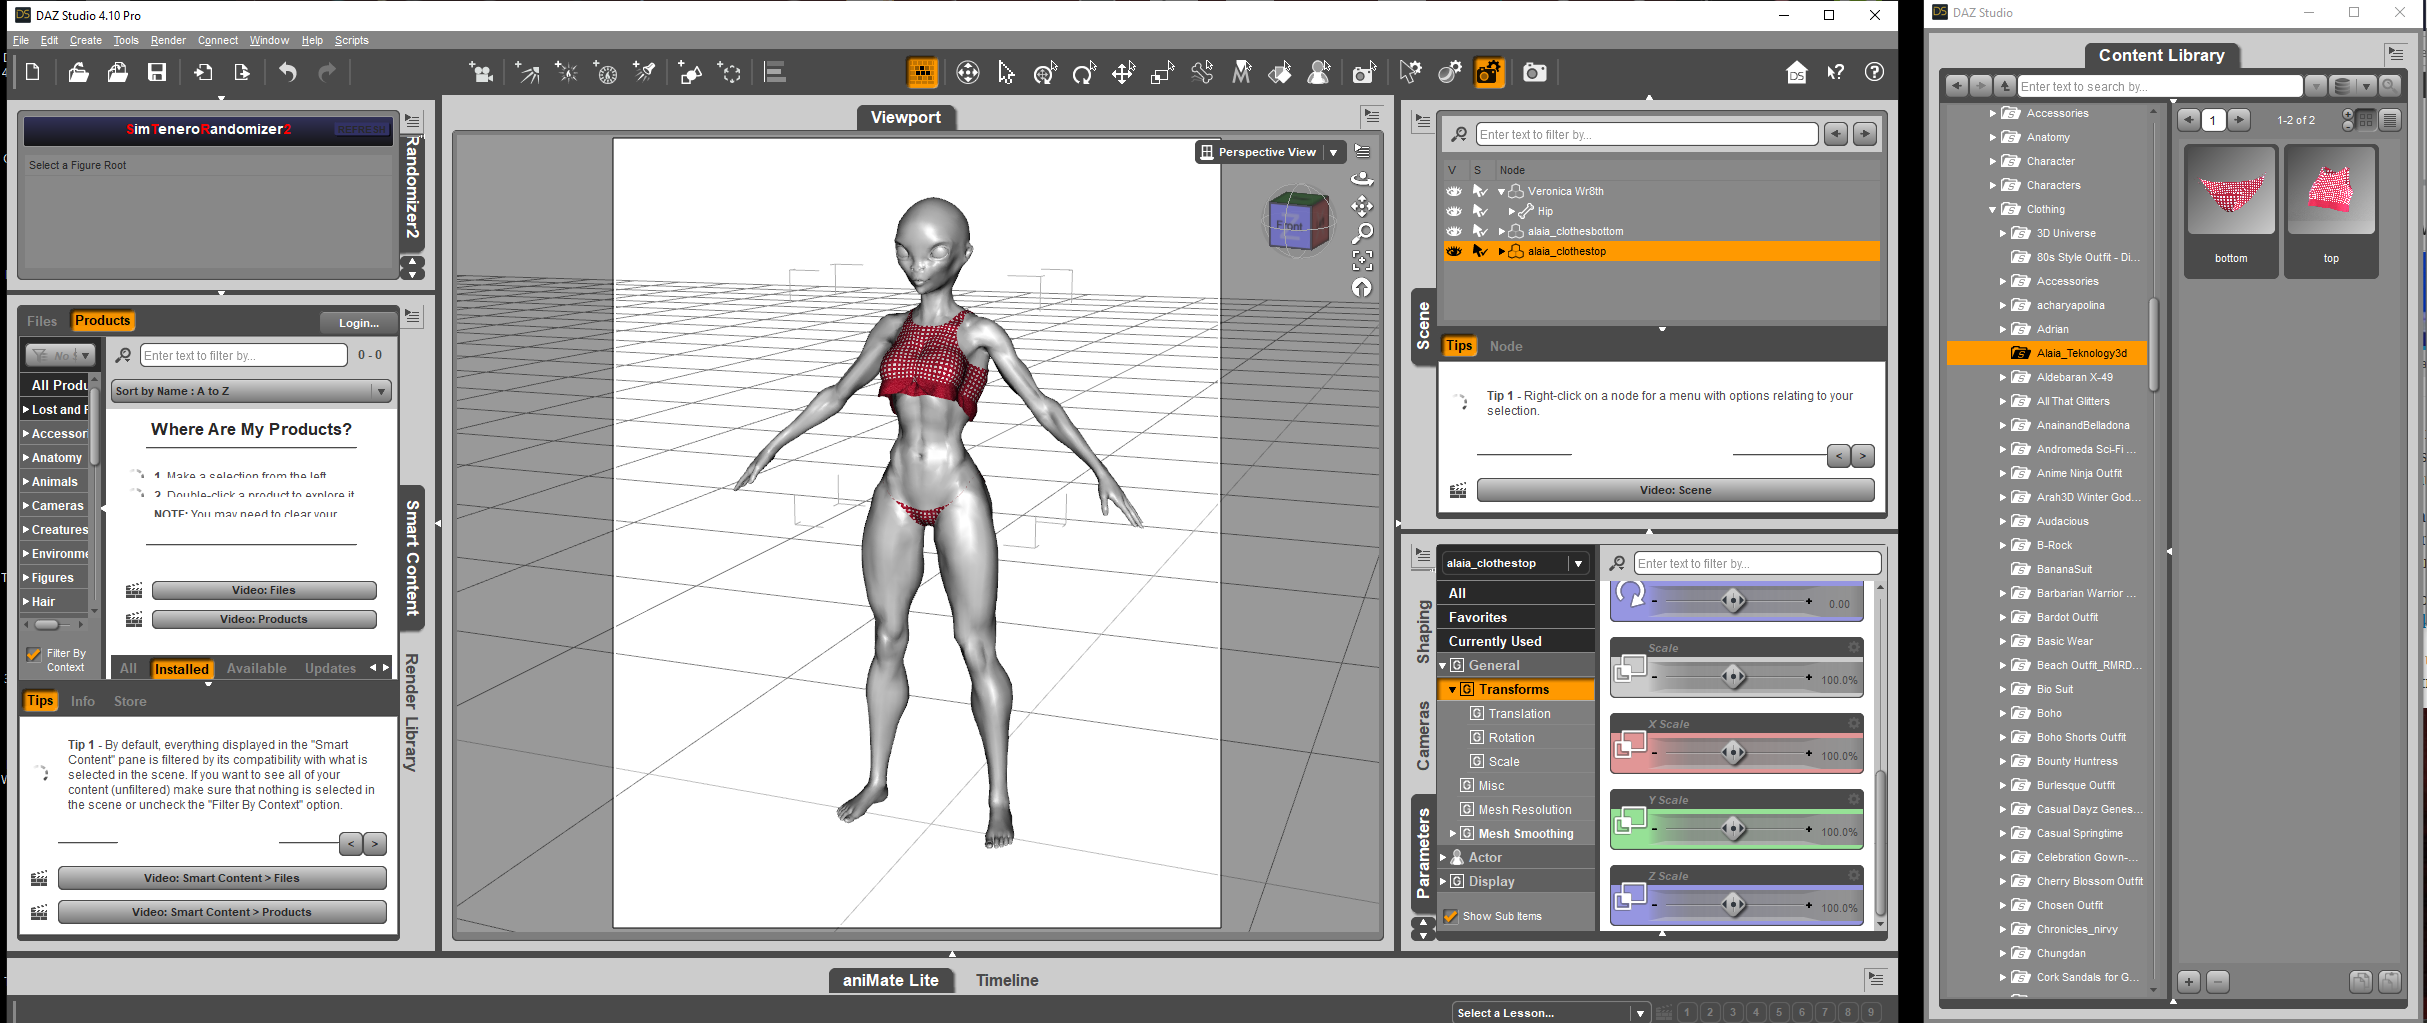Hide the alaia_clothesbottom node via eye icon

coord(1454,231)
